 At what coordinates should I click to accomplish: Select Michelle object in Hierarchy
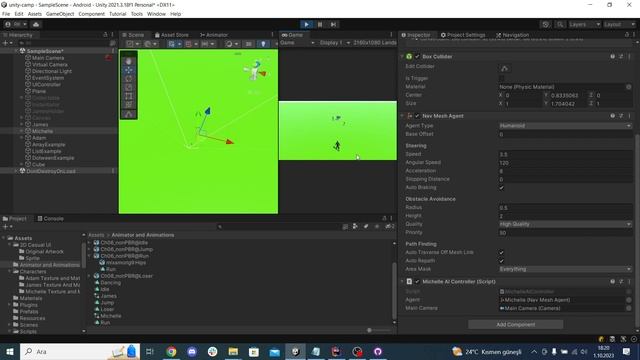coord(42,131)
